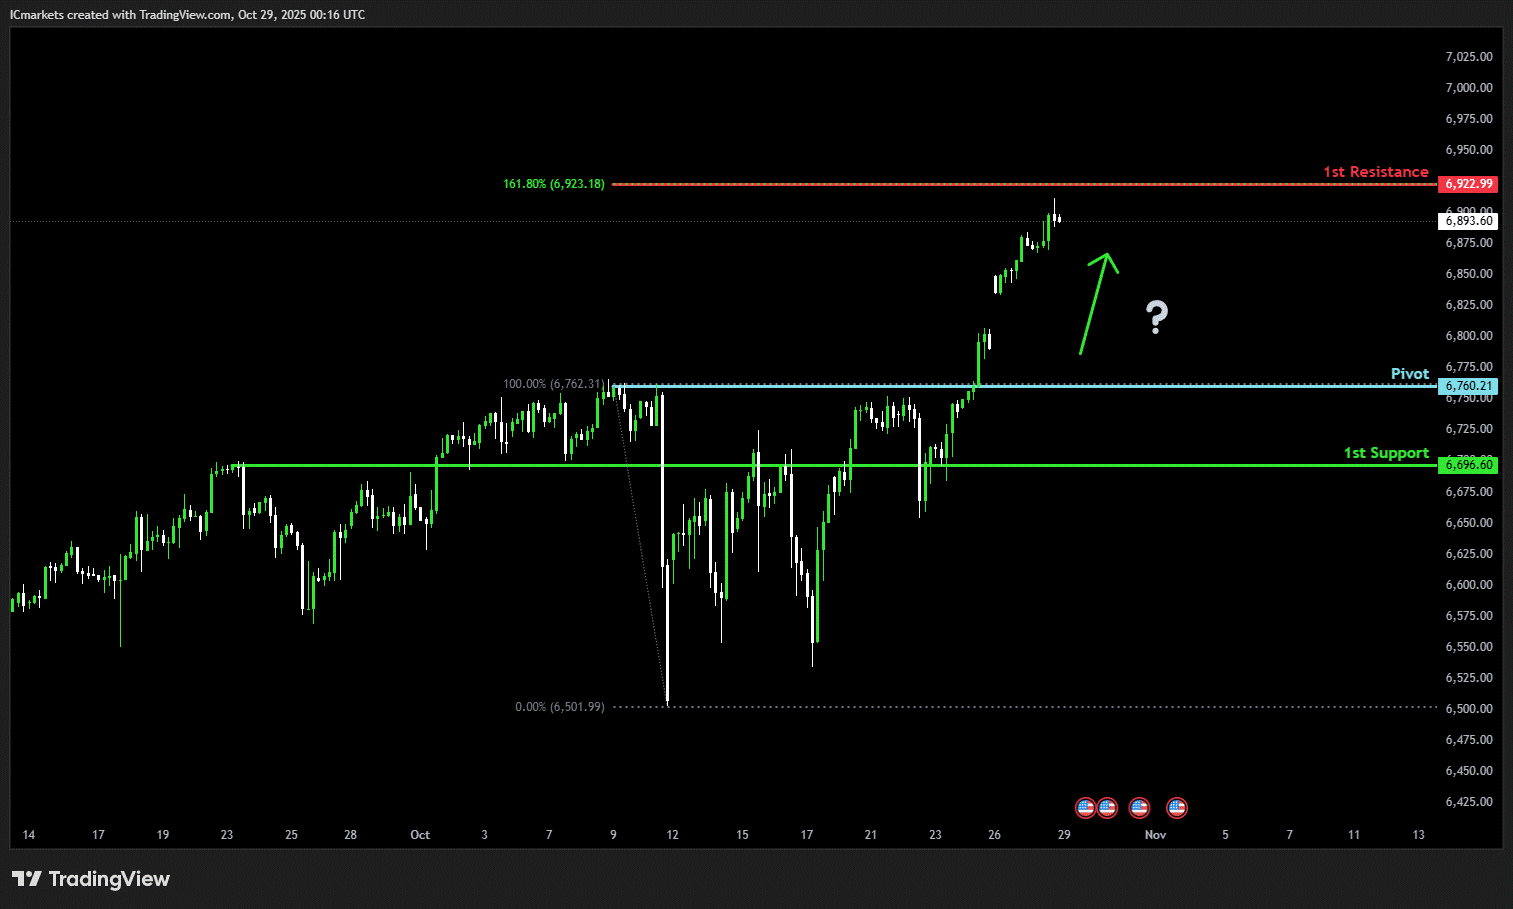This screenshot has height=909, width=1513.
Task: Click the third US flag economic event icon
Action: [x=1139, y=807]
